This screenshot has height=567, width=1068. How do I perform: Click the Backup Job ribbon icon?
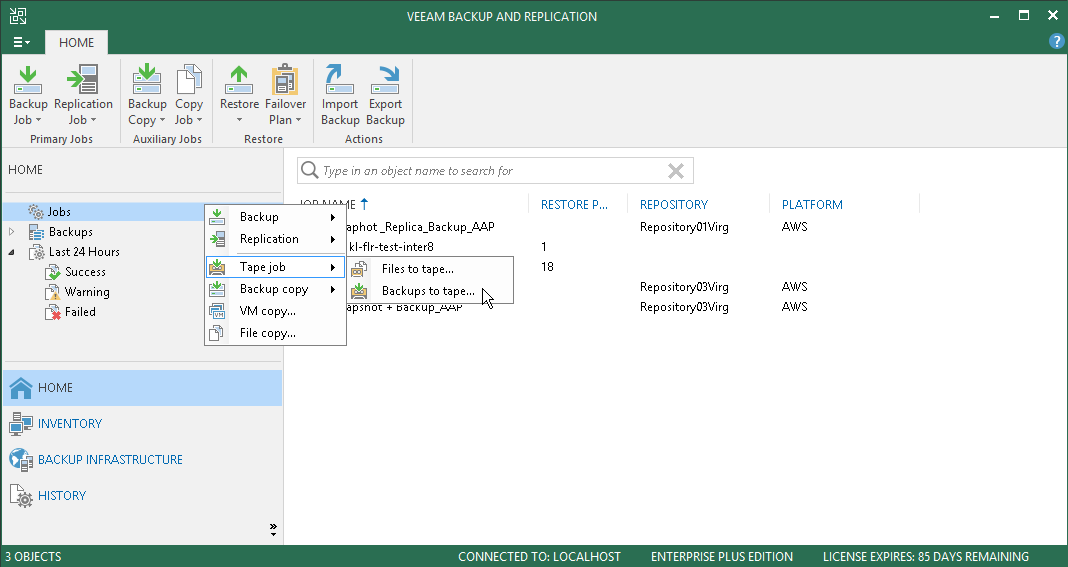[28, 80]
